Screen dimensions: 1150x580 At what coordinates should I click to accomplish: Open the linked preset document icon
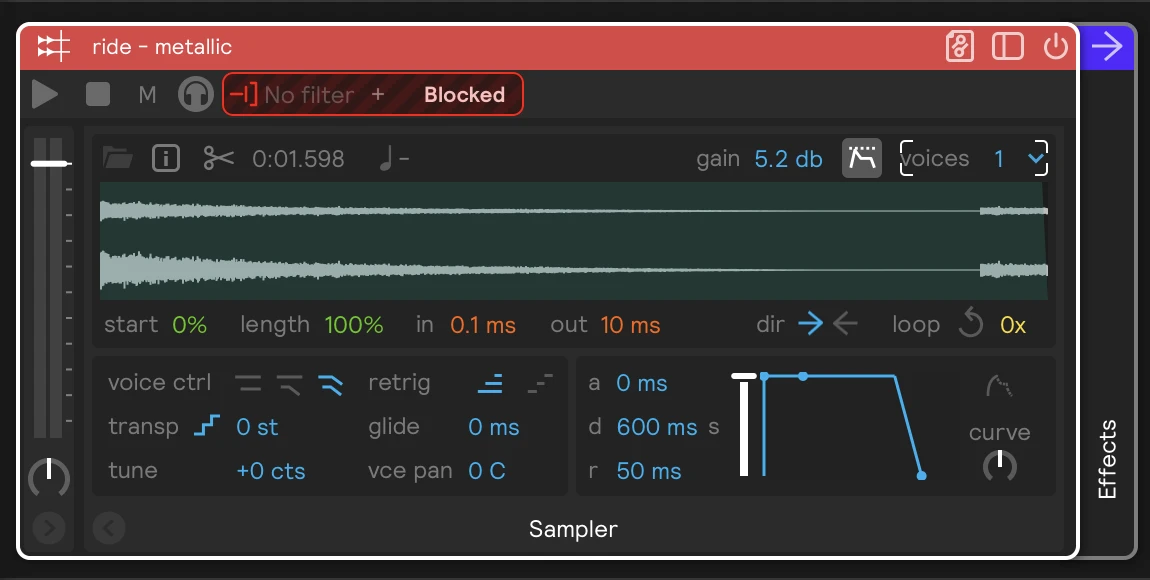[x=959, y=47]
